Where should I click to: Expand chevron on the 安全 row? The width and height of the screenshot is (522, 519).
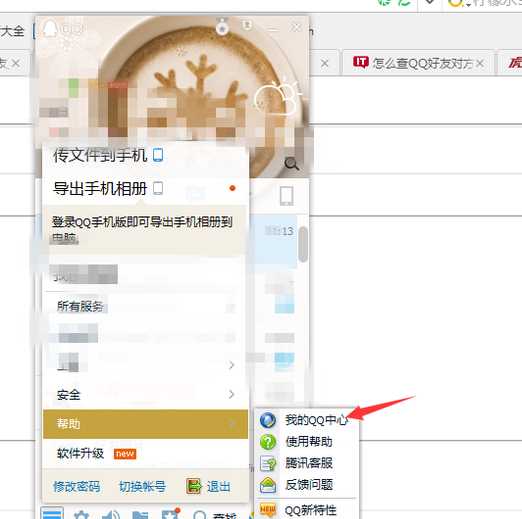(x=231, y=395)
